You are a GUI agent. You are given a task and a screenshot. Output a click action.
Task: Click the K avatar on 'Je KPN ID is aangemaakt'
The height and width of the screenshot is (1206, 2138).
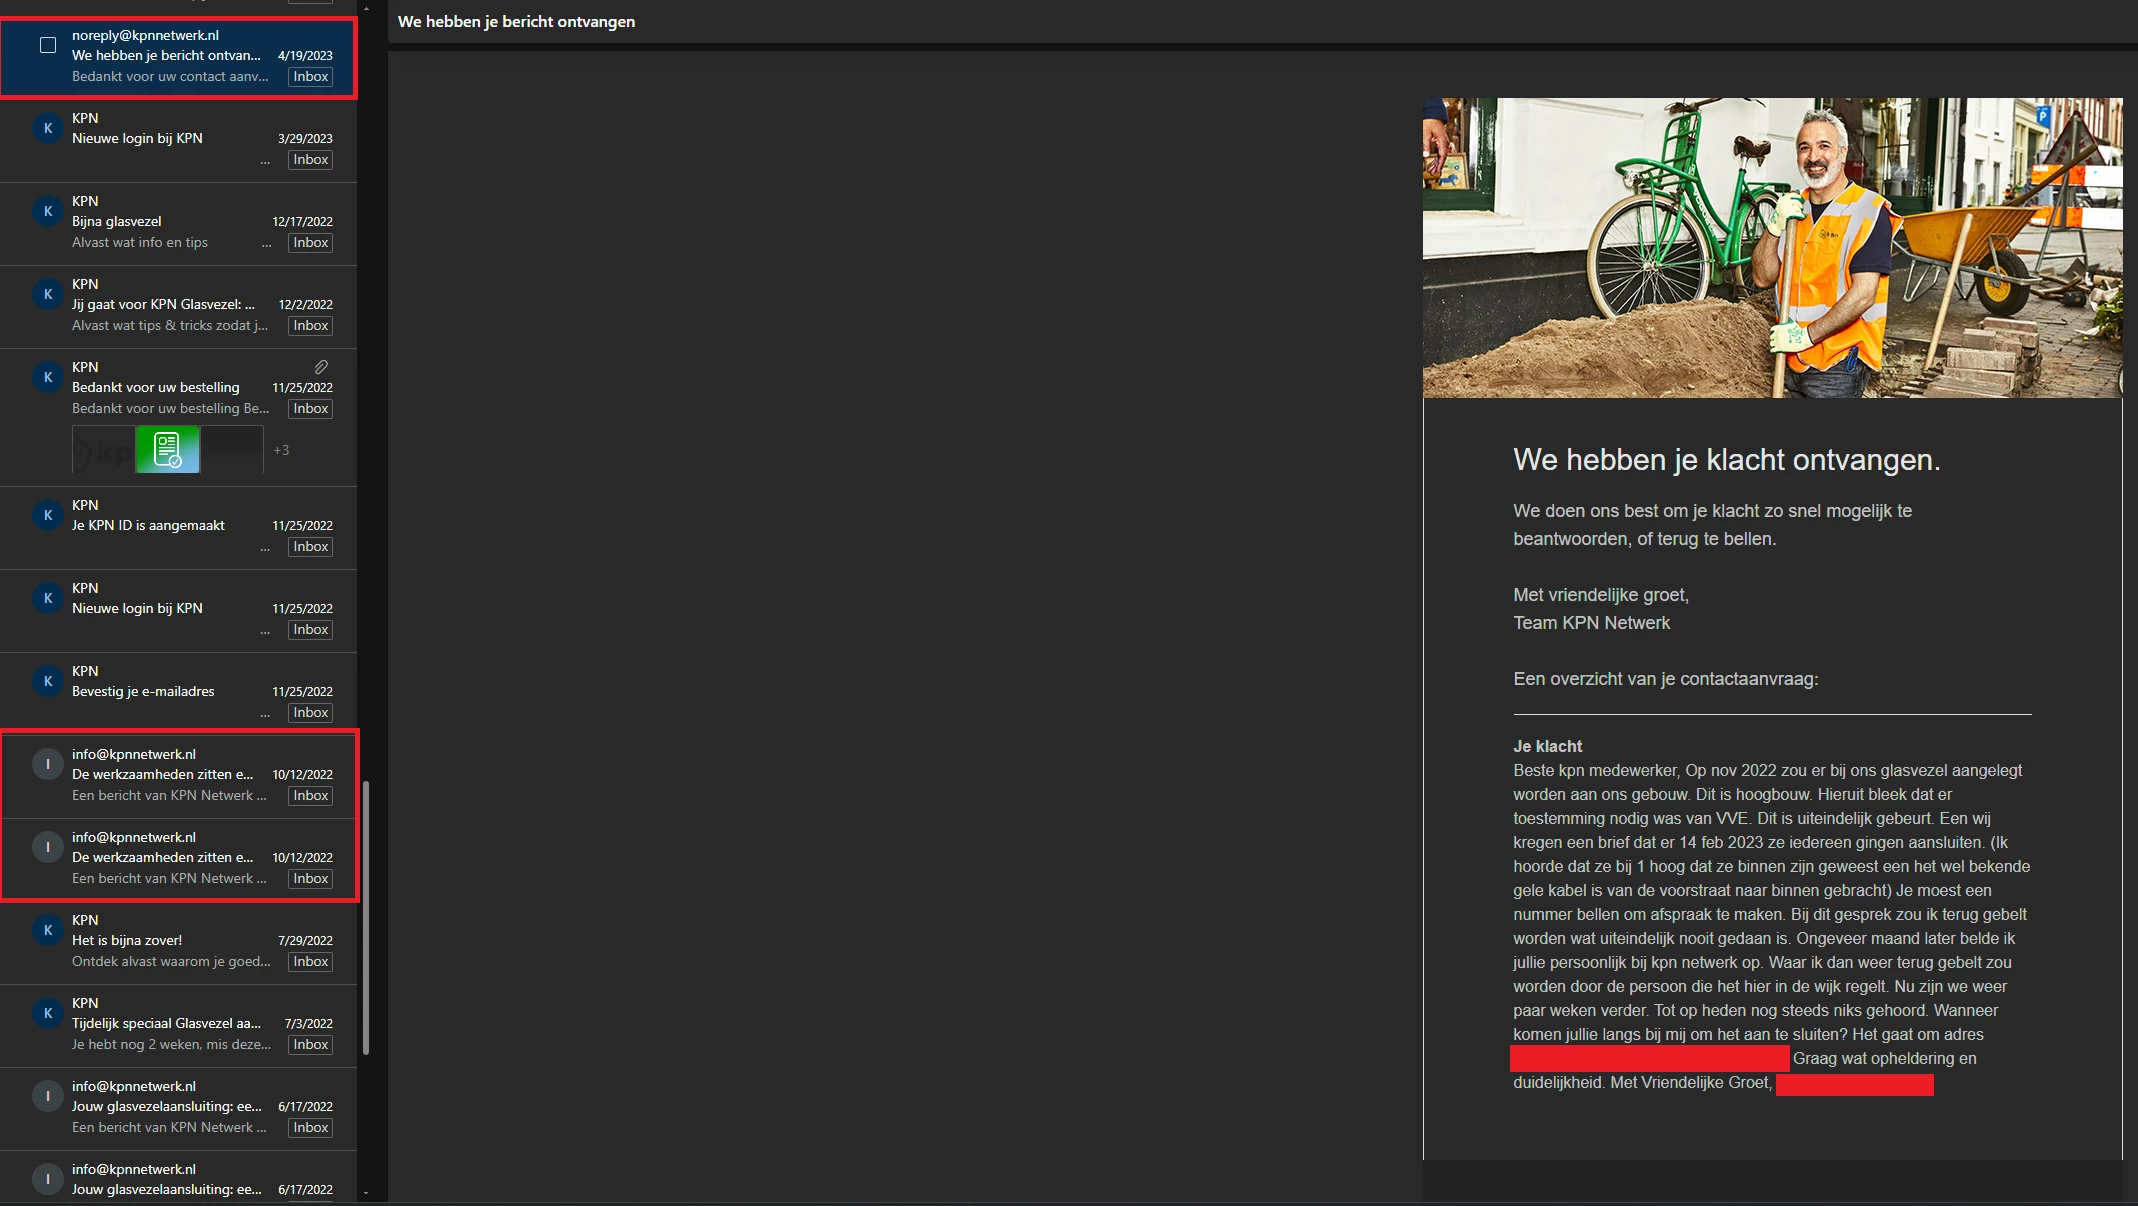[47, 515]
